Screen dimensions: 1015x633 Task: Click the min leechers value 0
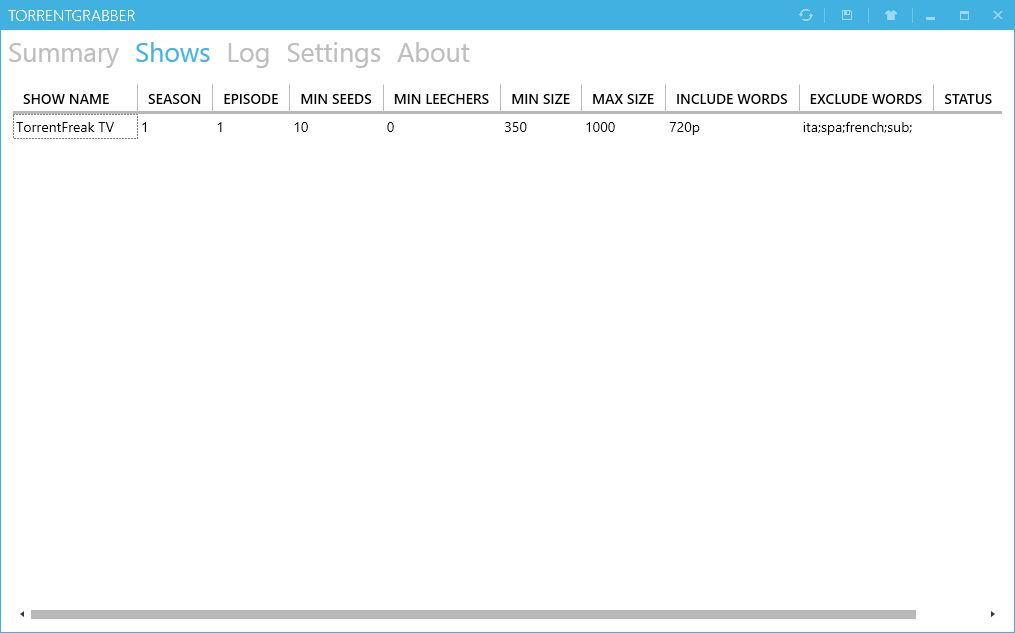pyautogui.click(x=390, y=127)
